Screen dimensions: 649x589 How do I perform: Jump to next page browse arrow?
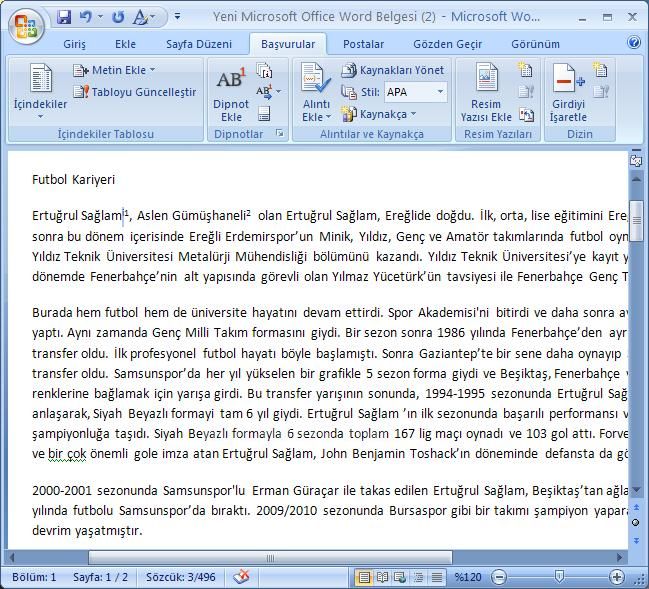coord(636,541)
